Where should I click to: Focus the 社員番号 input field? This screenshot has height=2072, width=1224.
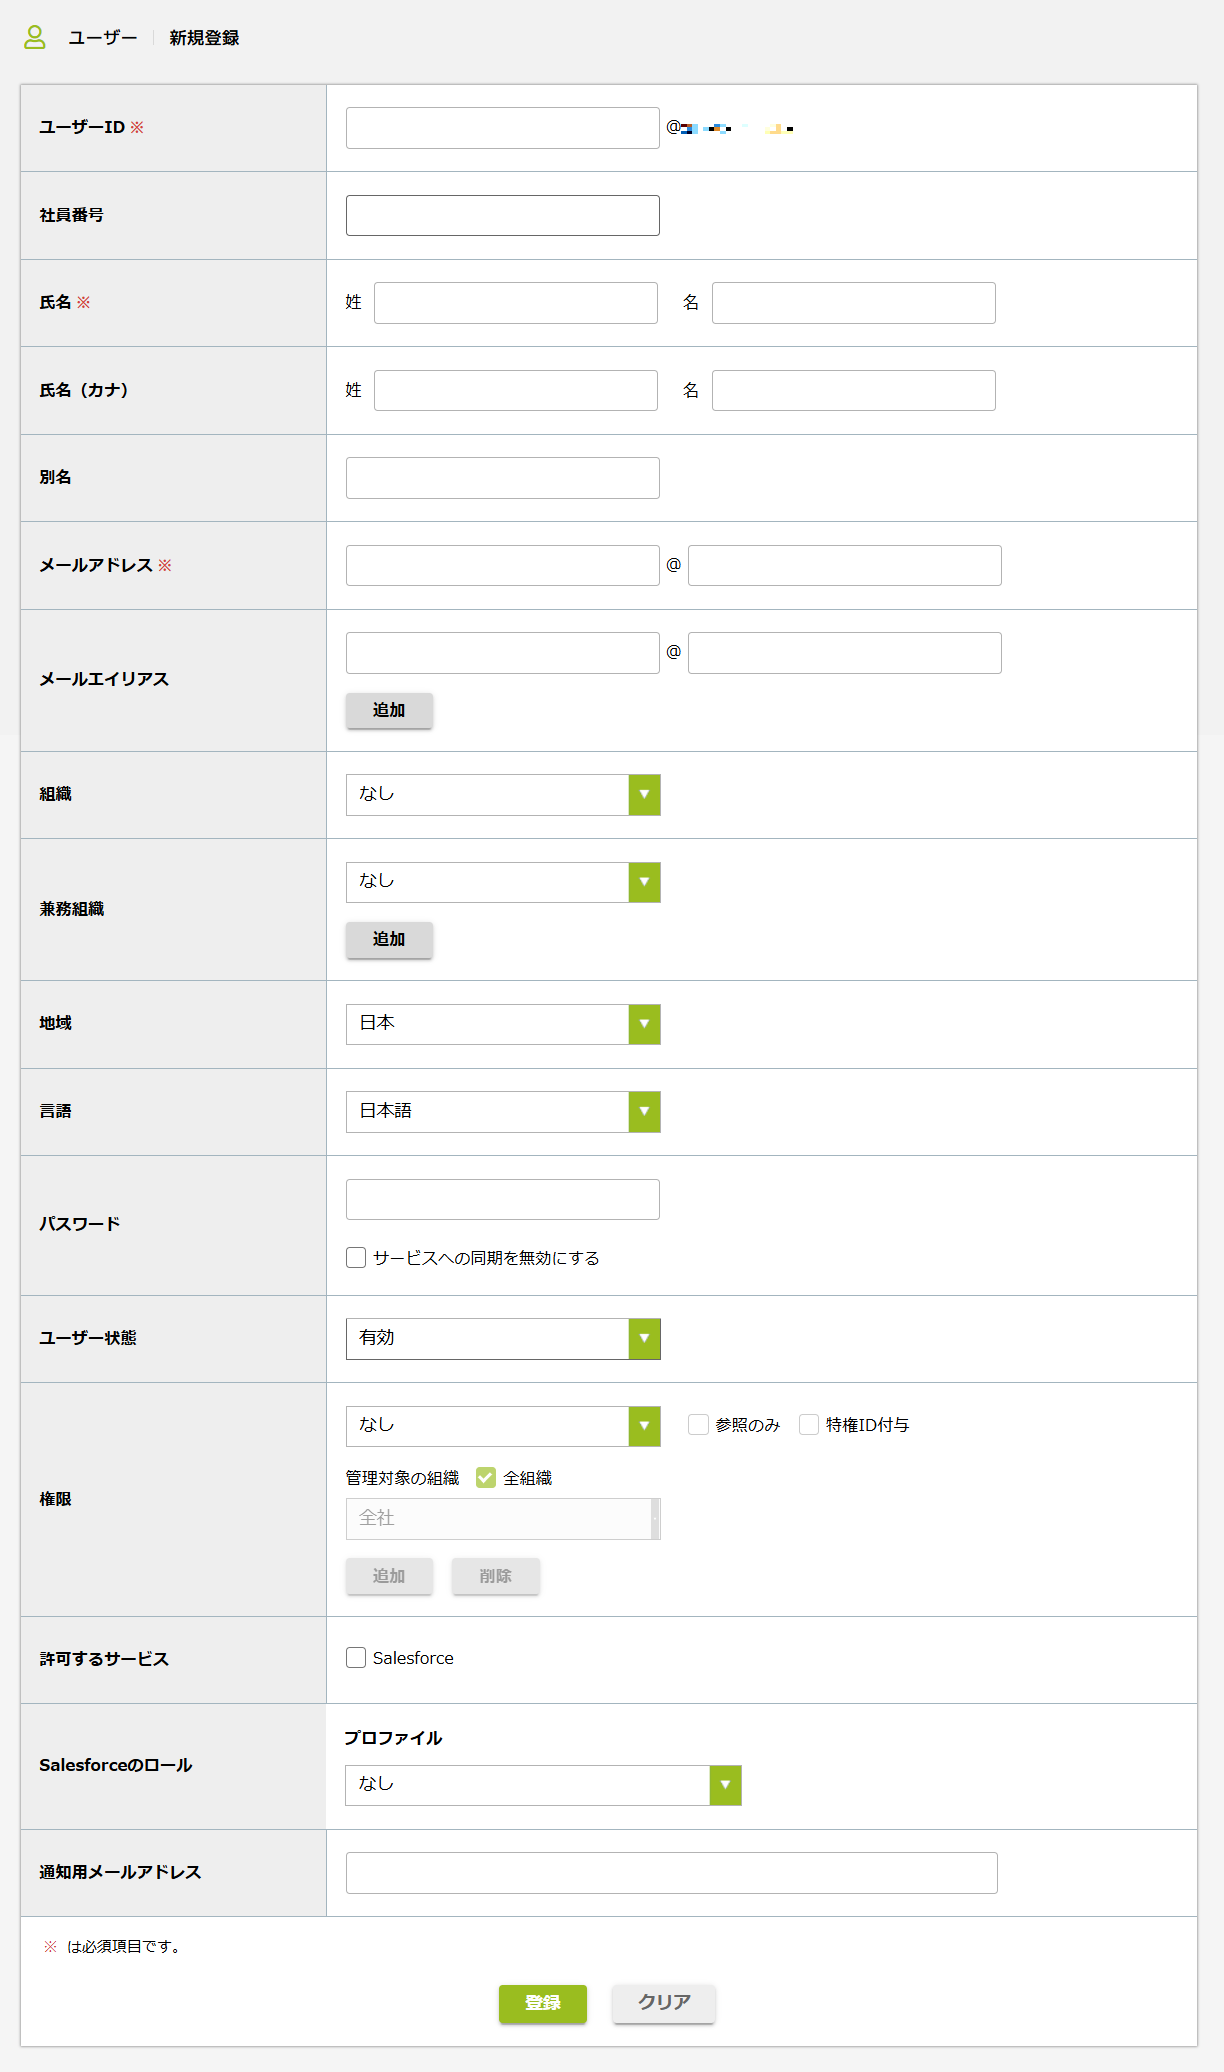coord(503,215)
